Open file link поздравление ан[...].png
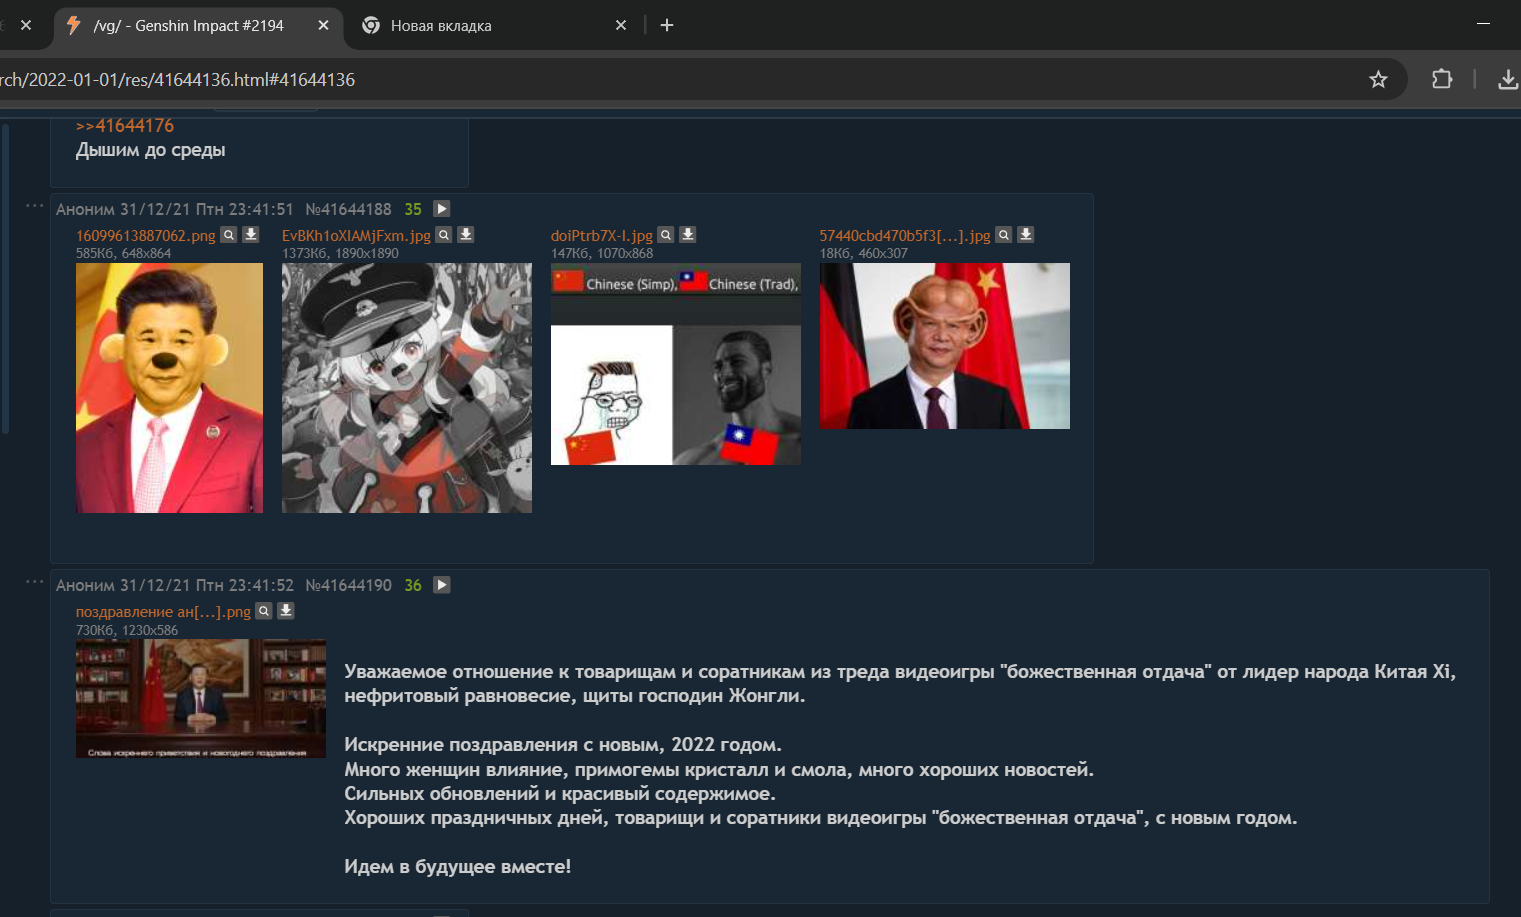1521x917 pixels. (x=163, y=612)
